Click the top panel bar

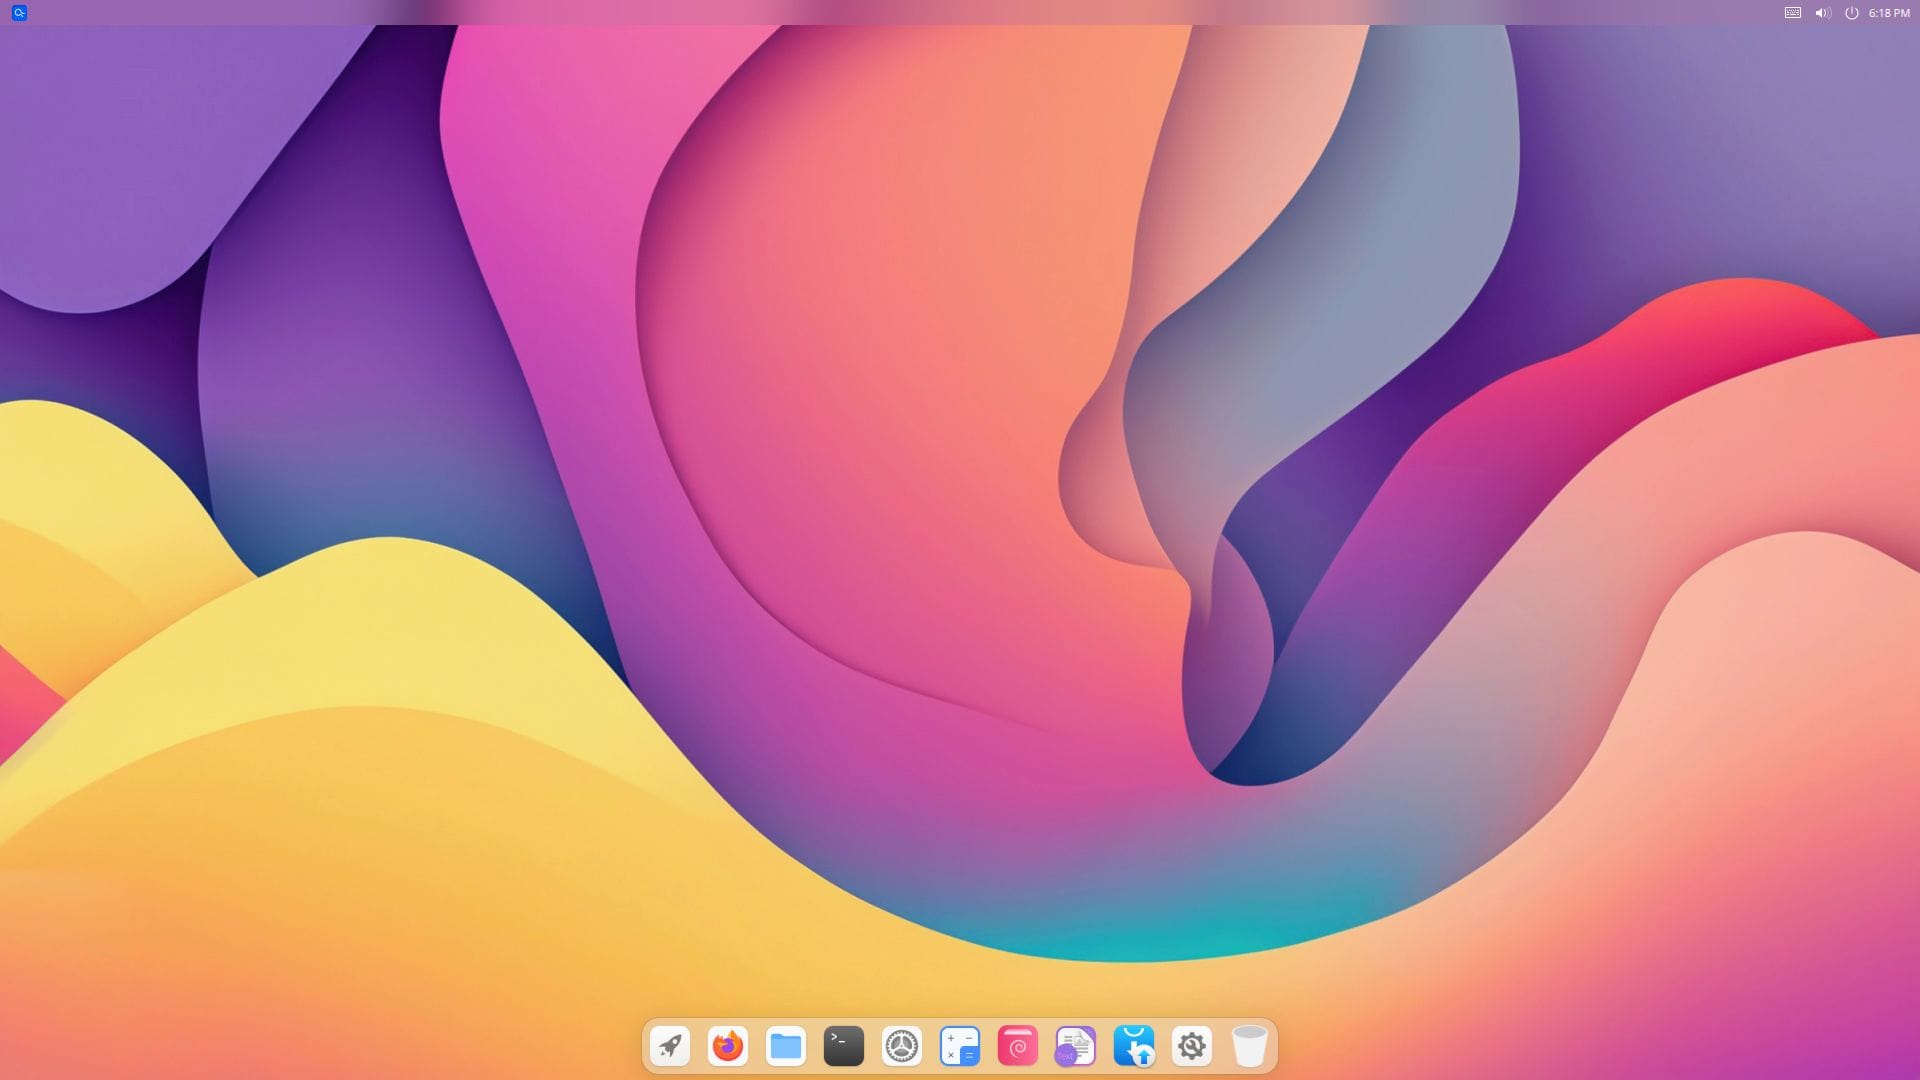coord(900,13)
